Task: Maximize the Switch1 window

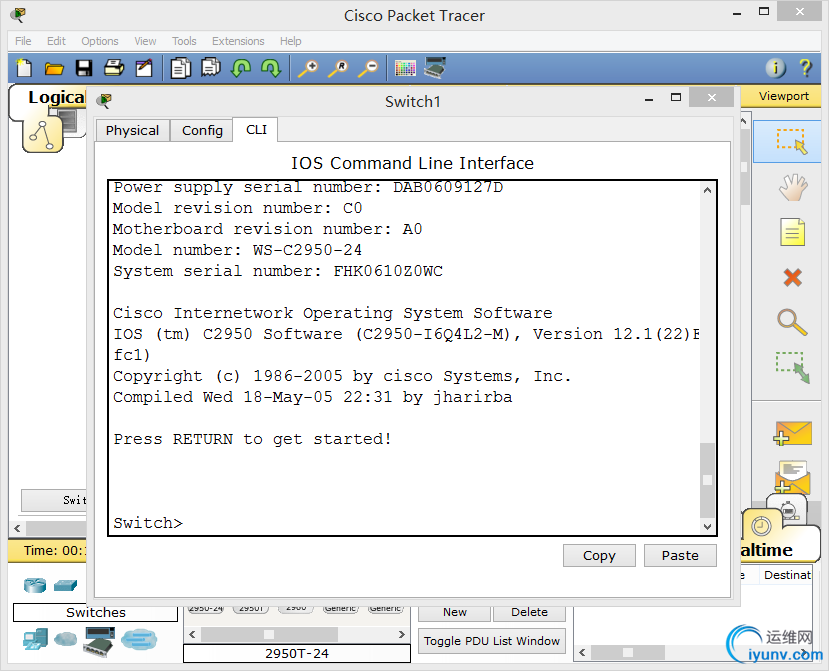Action: click(676, 97)
